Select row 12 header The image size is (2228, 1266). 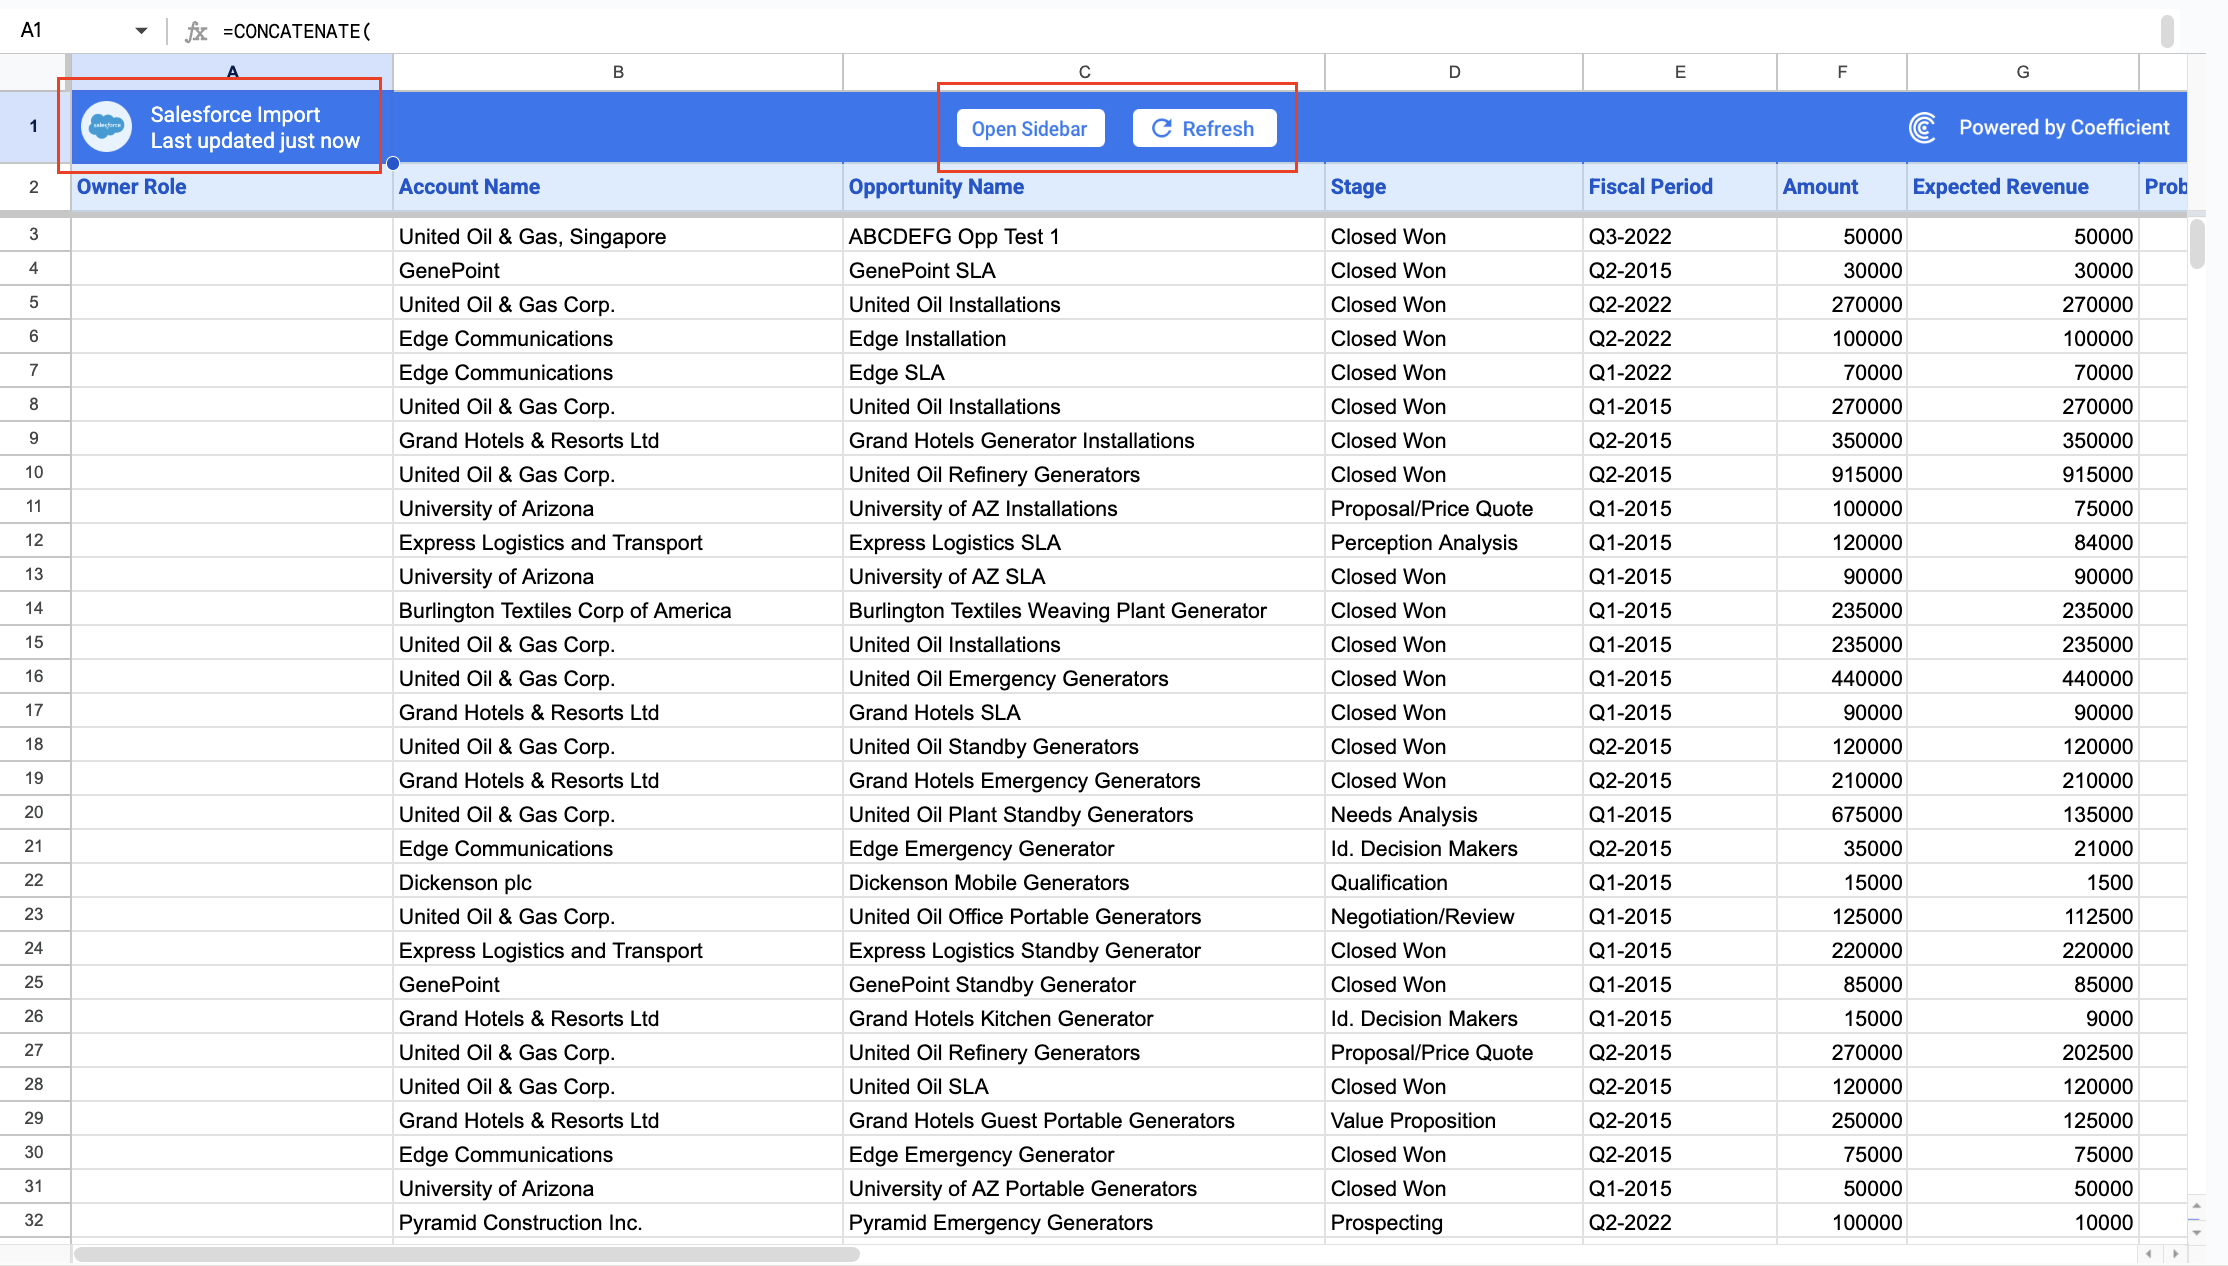tap(34, 541)
